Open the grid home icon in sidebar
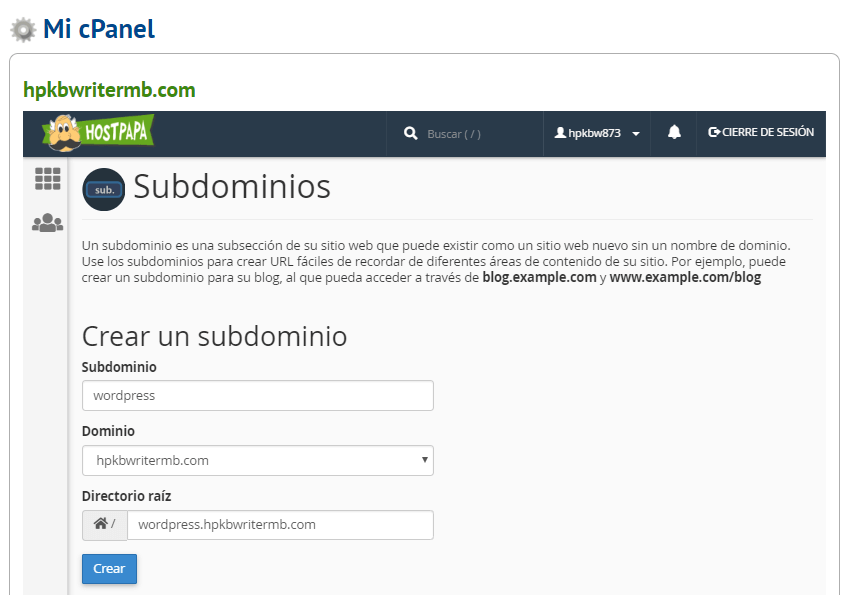 coord(47,178)
